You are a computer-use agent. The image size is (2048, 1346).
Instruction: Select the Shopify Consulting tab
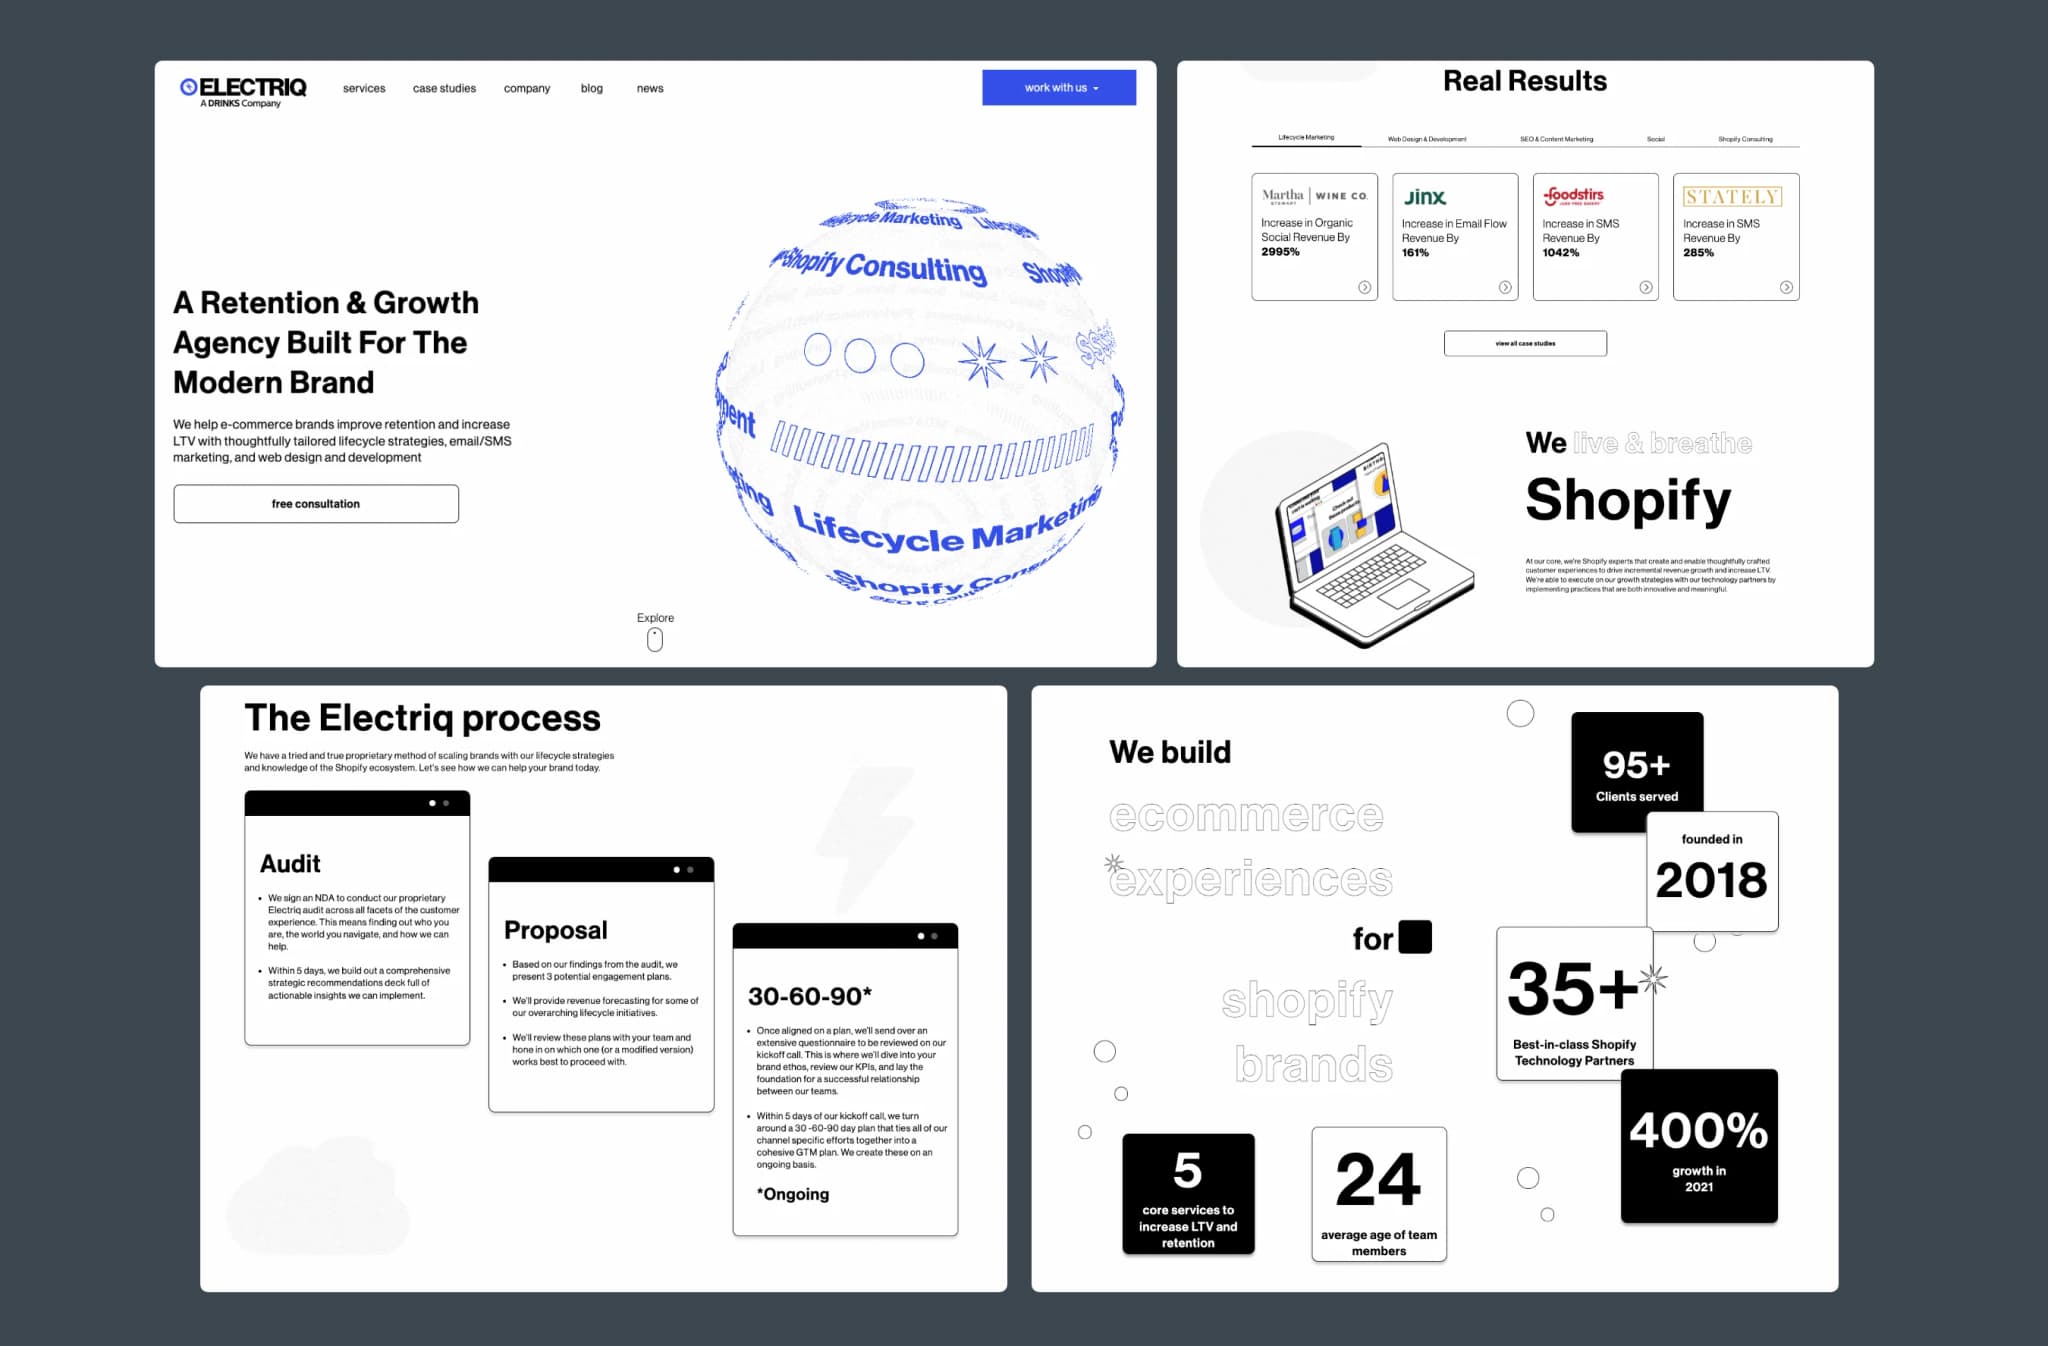point(1740,137)
